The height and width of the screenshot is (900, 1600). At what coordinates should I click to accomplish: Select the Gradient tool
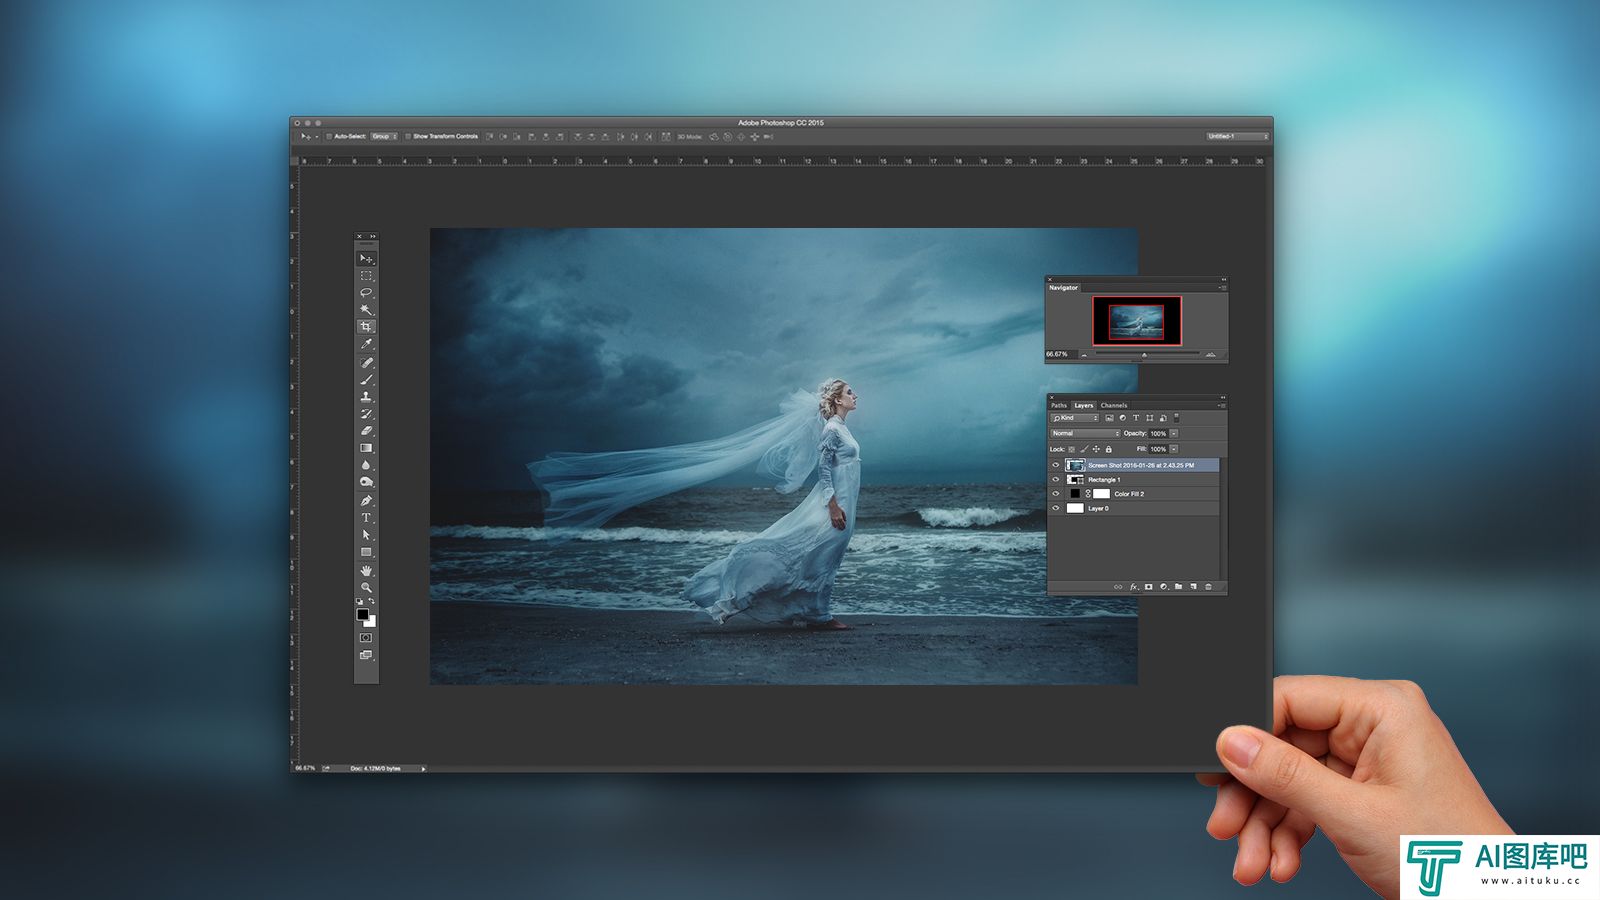pos(366,447)
